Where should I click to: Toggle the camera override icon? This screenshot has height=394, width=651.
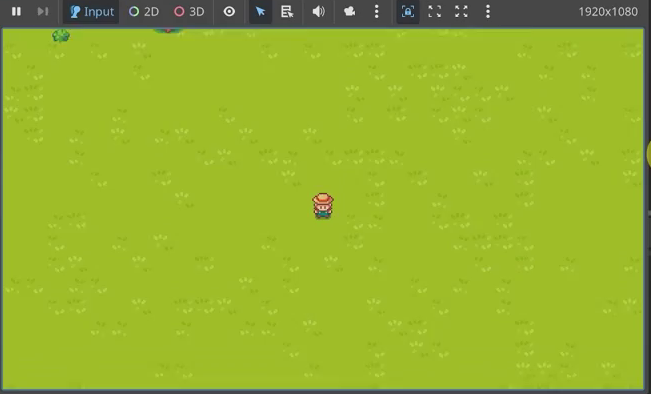(350, 11)
